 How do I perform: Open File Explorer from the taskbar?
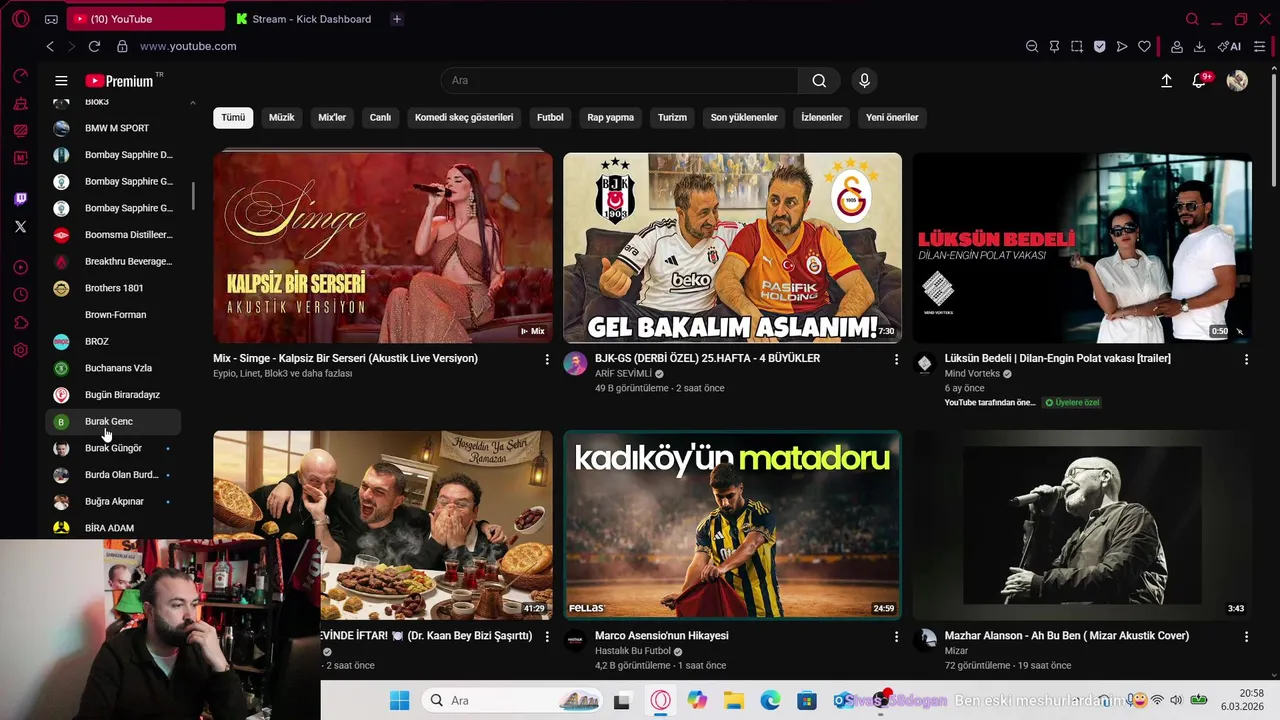734,701
